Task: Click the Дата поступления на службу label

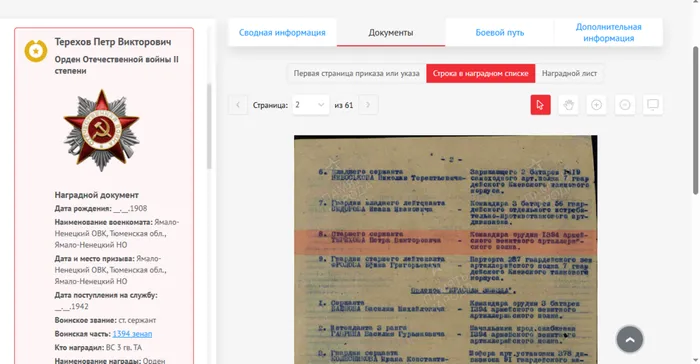Action: coord(106,295)
